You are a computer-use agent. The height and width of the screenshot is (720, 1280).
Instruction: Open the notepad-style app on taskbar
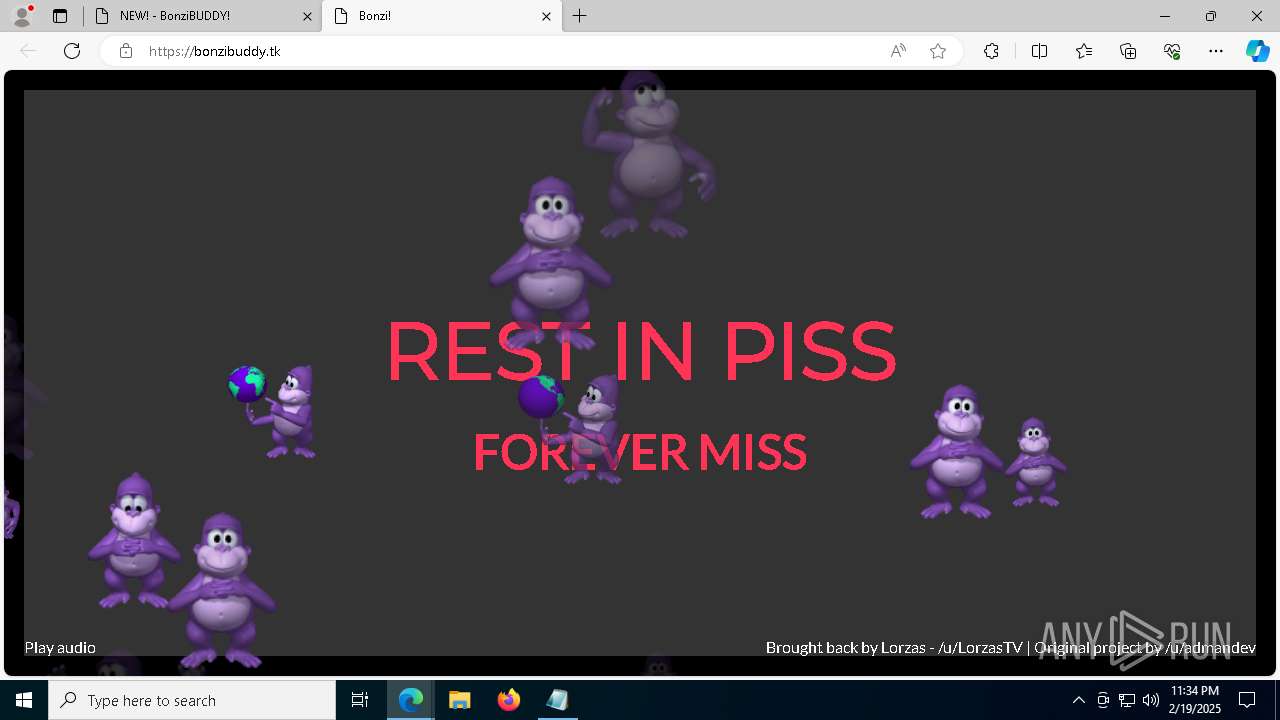[x=557, y=700]
